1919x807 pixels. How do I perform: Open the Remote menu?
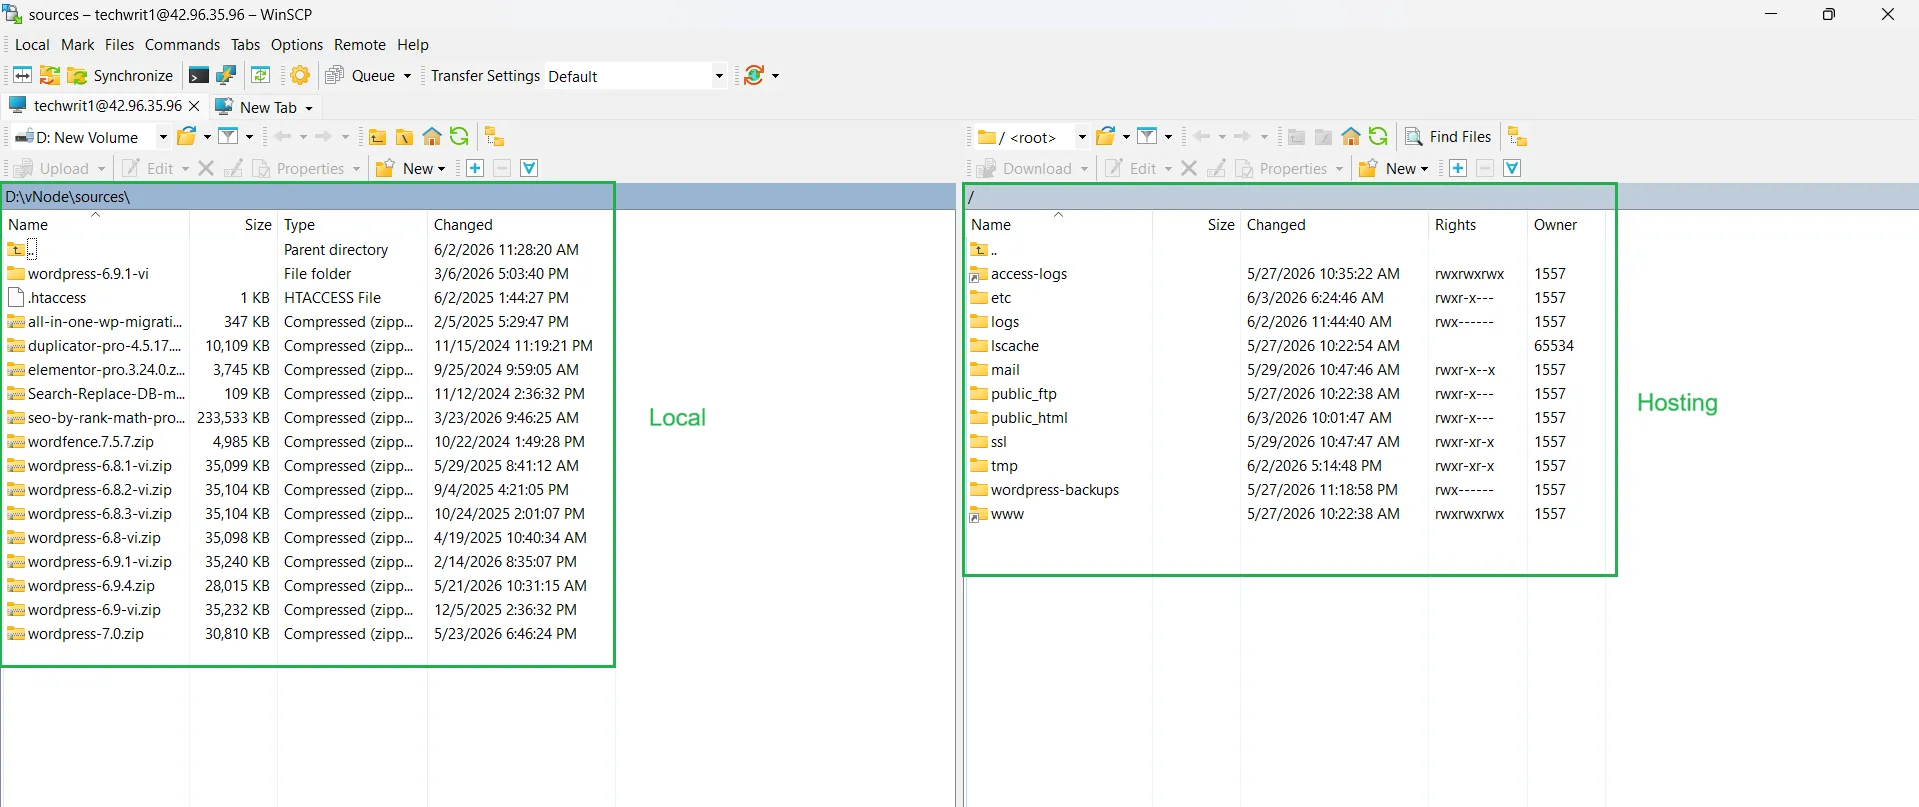(360, 45)
